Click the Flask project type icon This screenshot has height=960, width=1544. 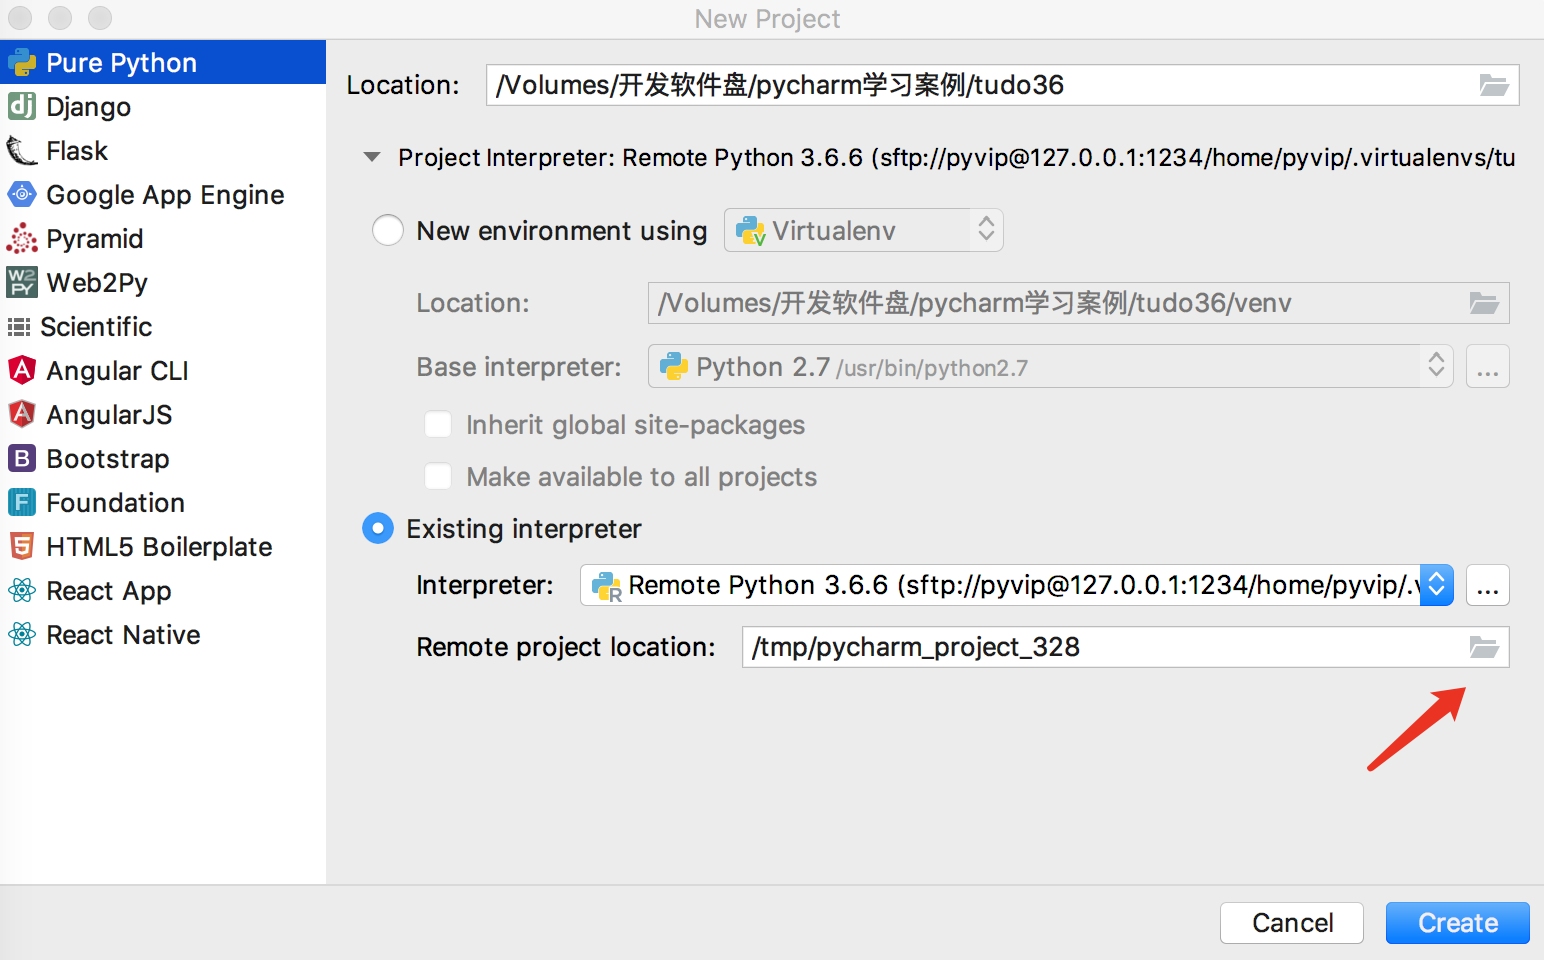pyautogui.click(x=22, y=151)
